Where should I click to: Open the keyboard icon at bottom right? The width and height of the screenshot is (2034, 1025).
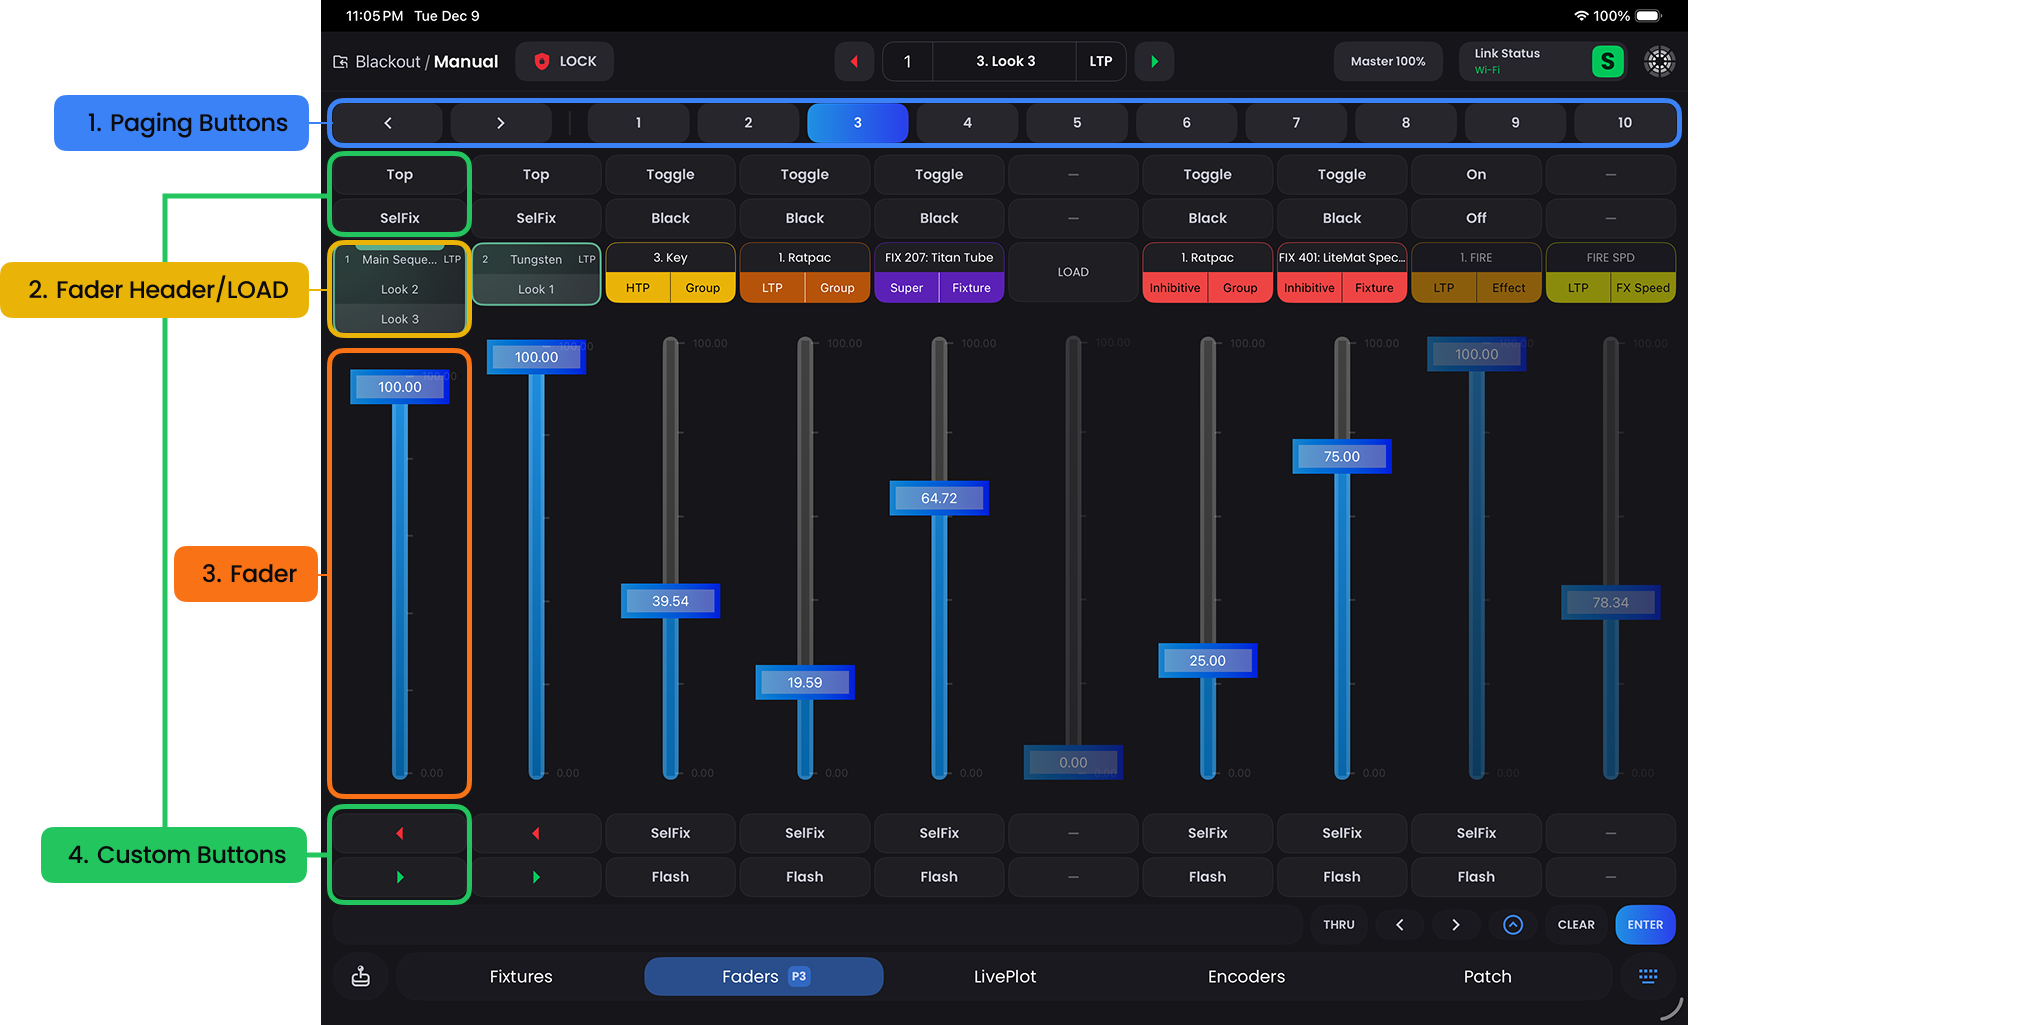(x=1648, y=977)
